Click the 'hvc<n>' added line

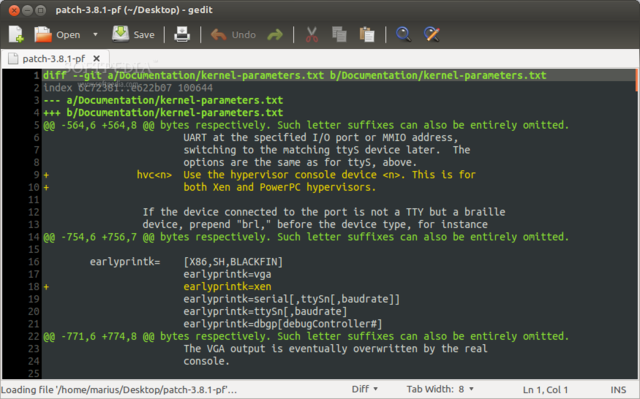pos(306,175)
